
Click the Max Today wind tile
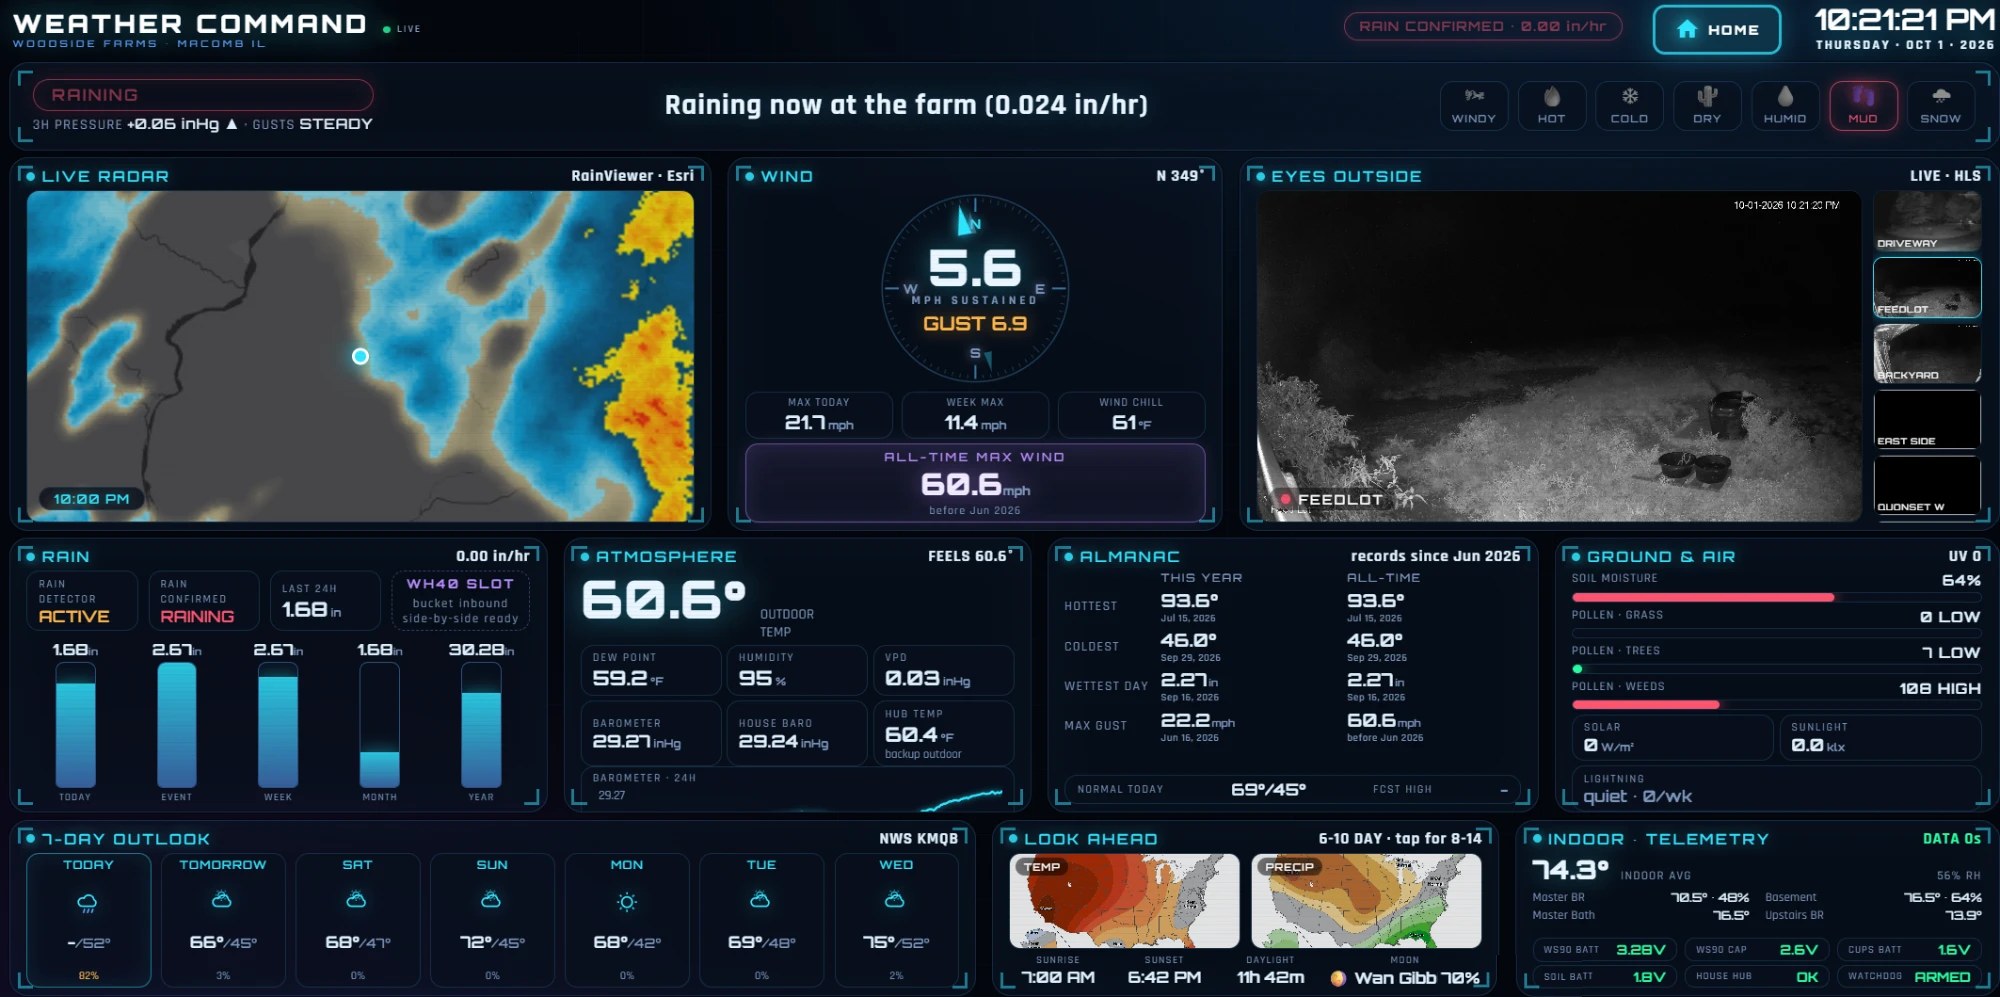[818, 415]
